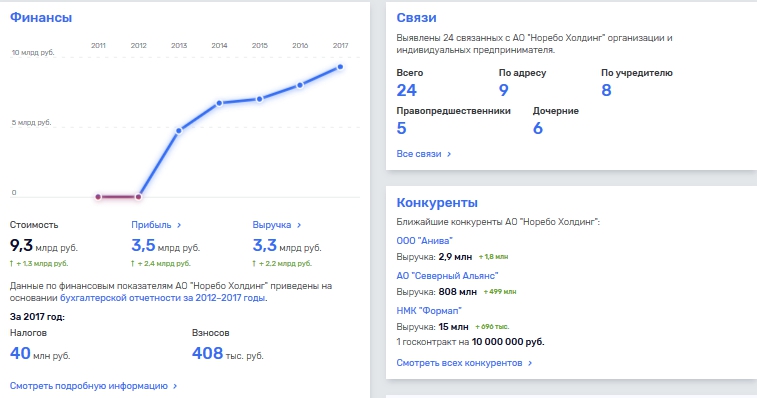
Task: Click the chevron arrow next to Прибыль
Action: tap(179, 225)
